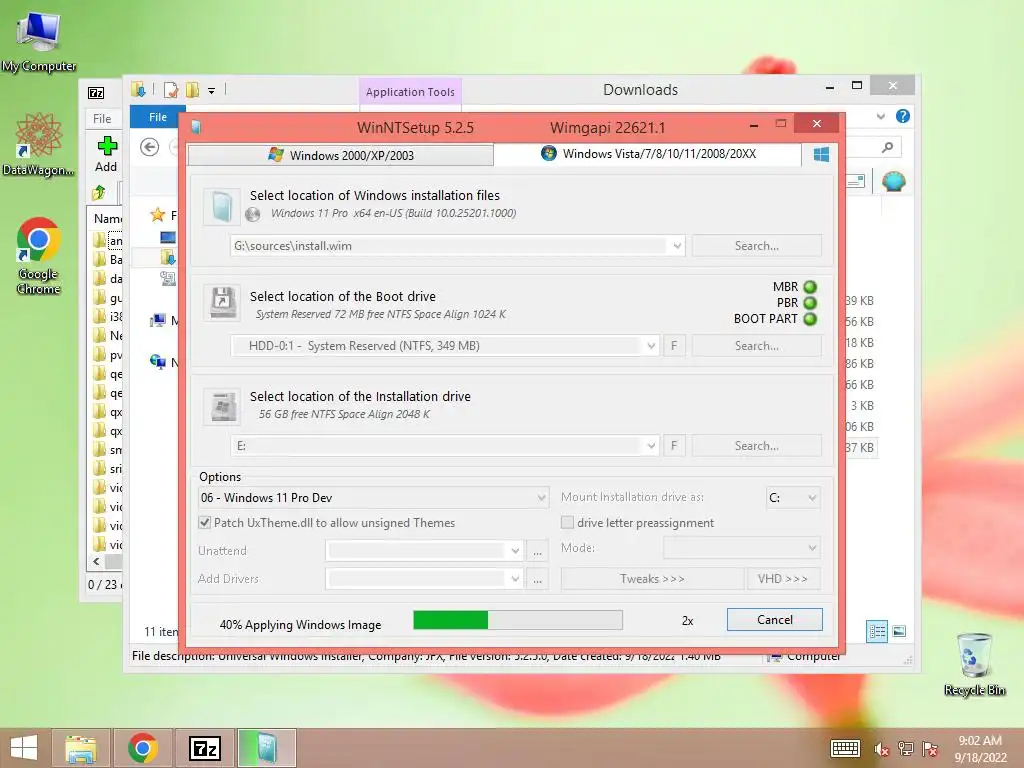The image size is (1024, 768).
Task: Click the 7-Zip Add plus icon
Action: [106, 146]
